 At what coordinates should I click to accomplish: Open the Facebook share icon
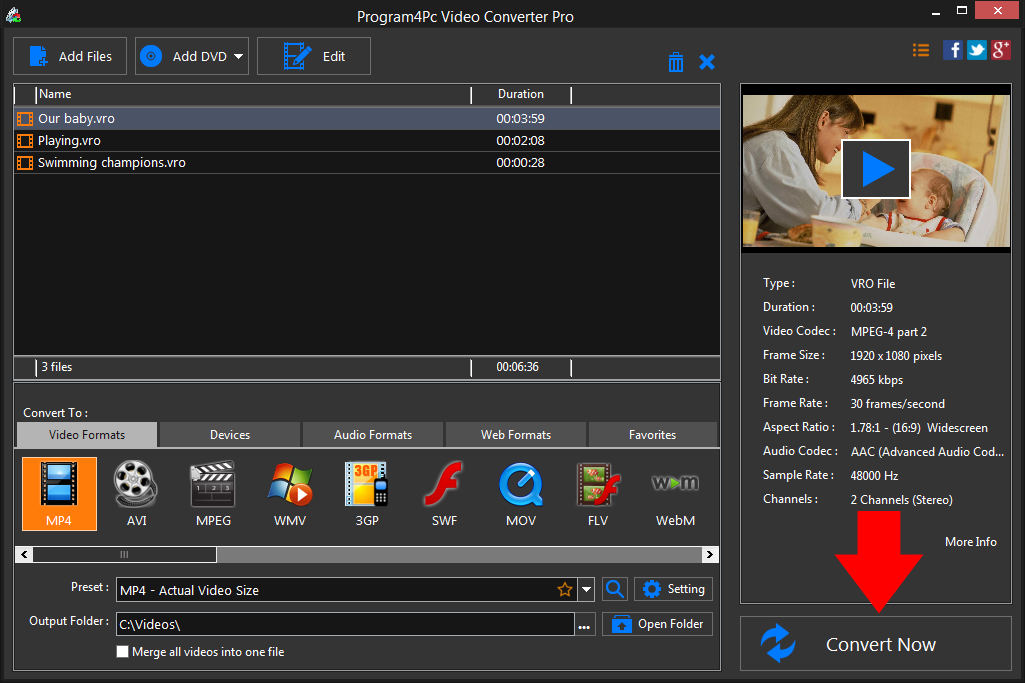952,50
